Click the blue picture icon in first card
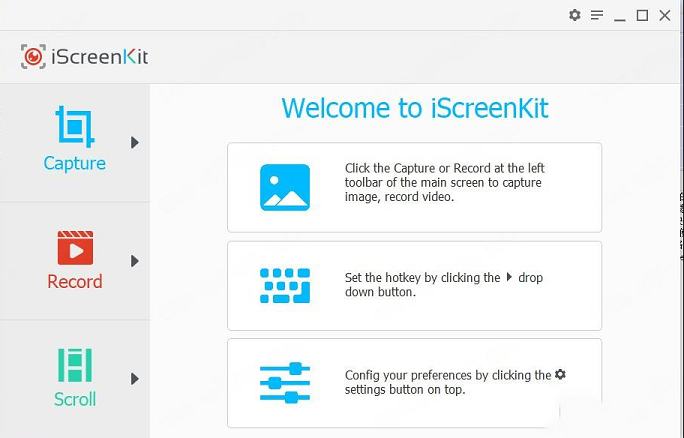 pos(285,187)
